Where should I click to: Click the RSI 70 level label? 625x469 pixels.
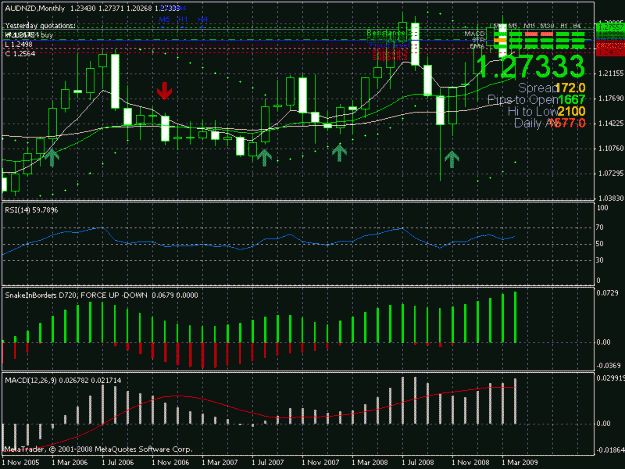click(599, 227)
